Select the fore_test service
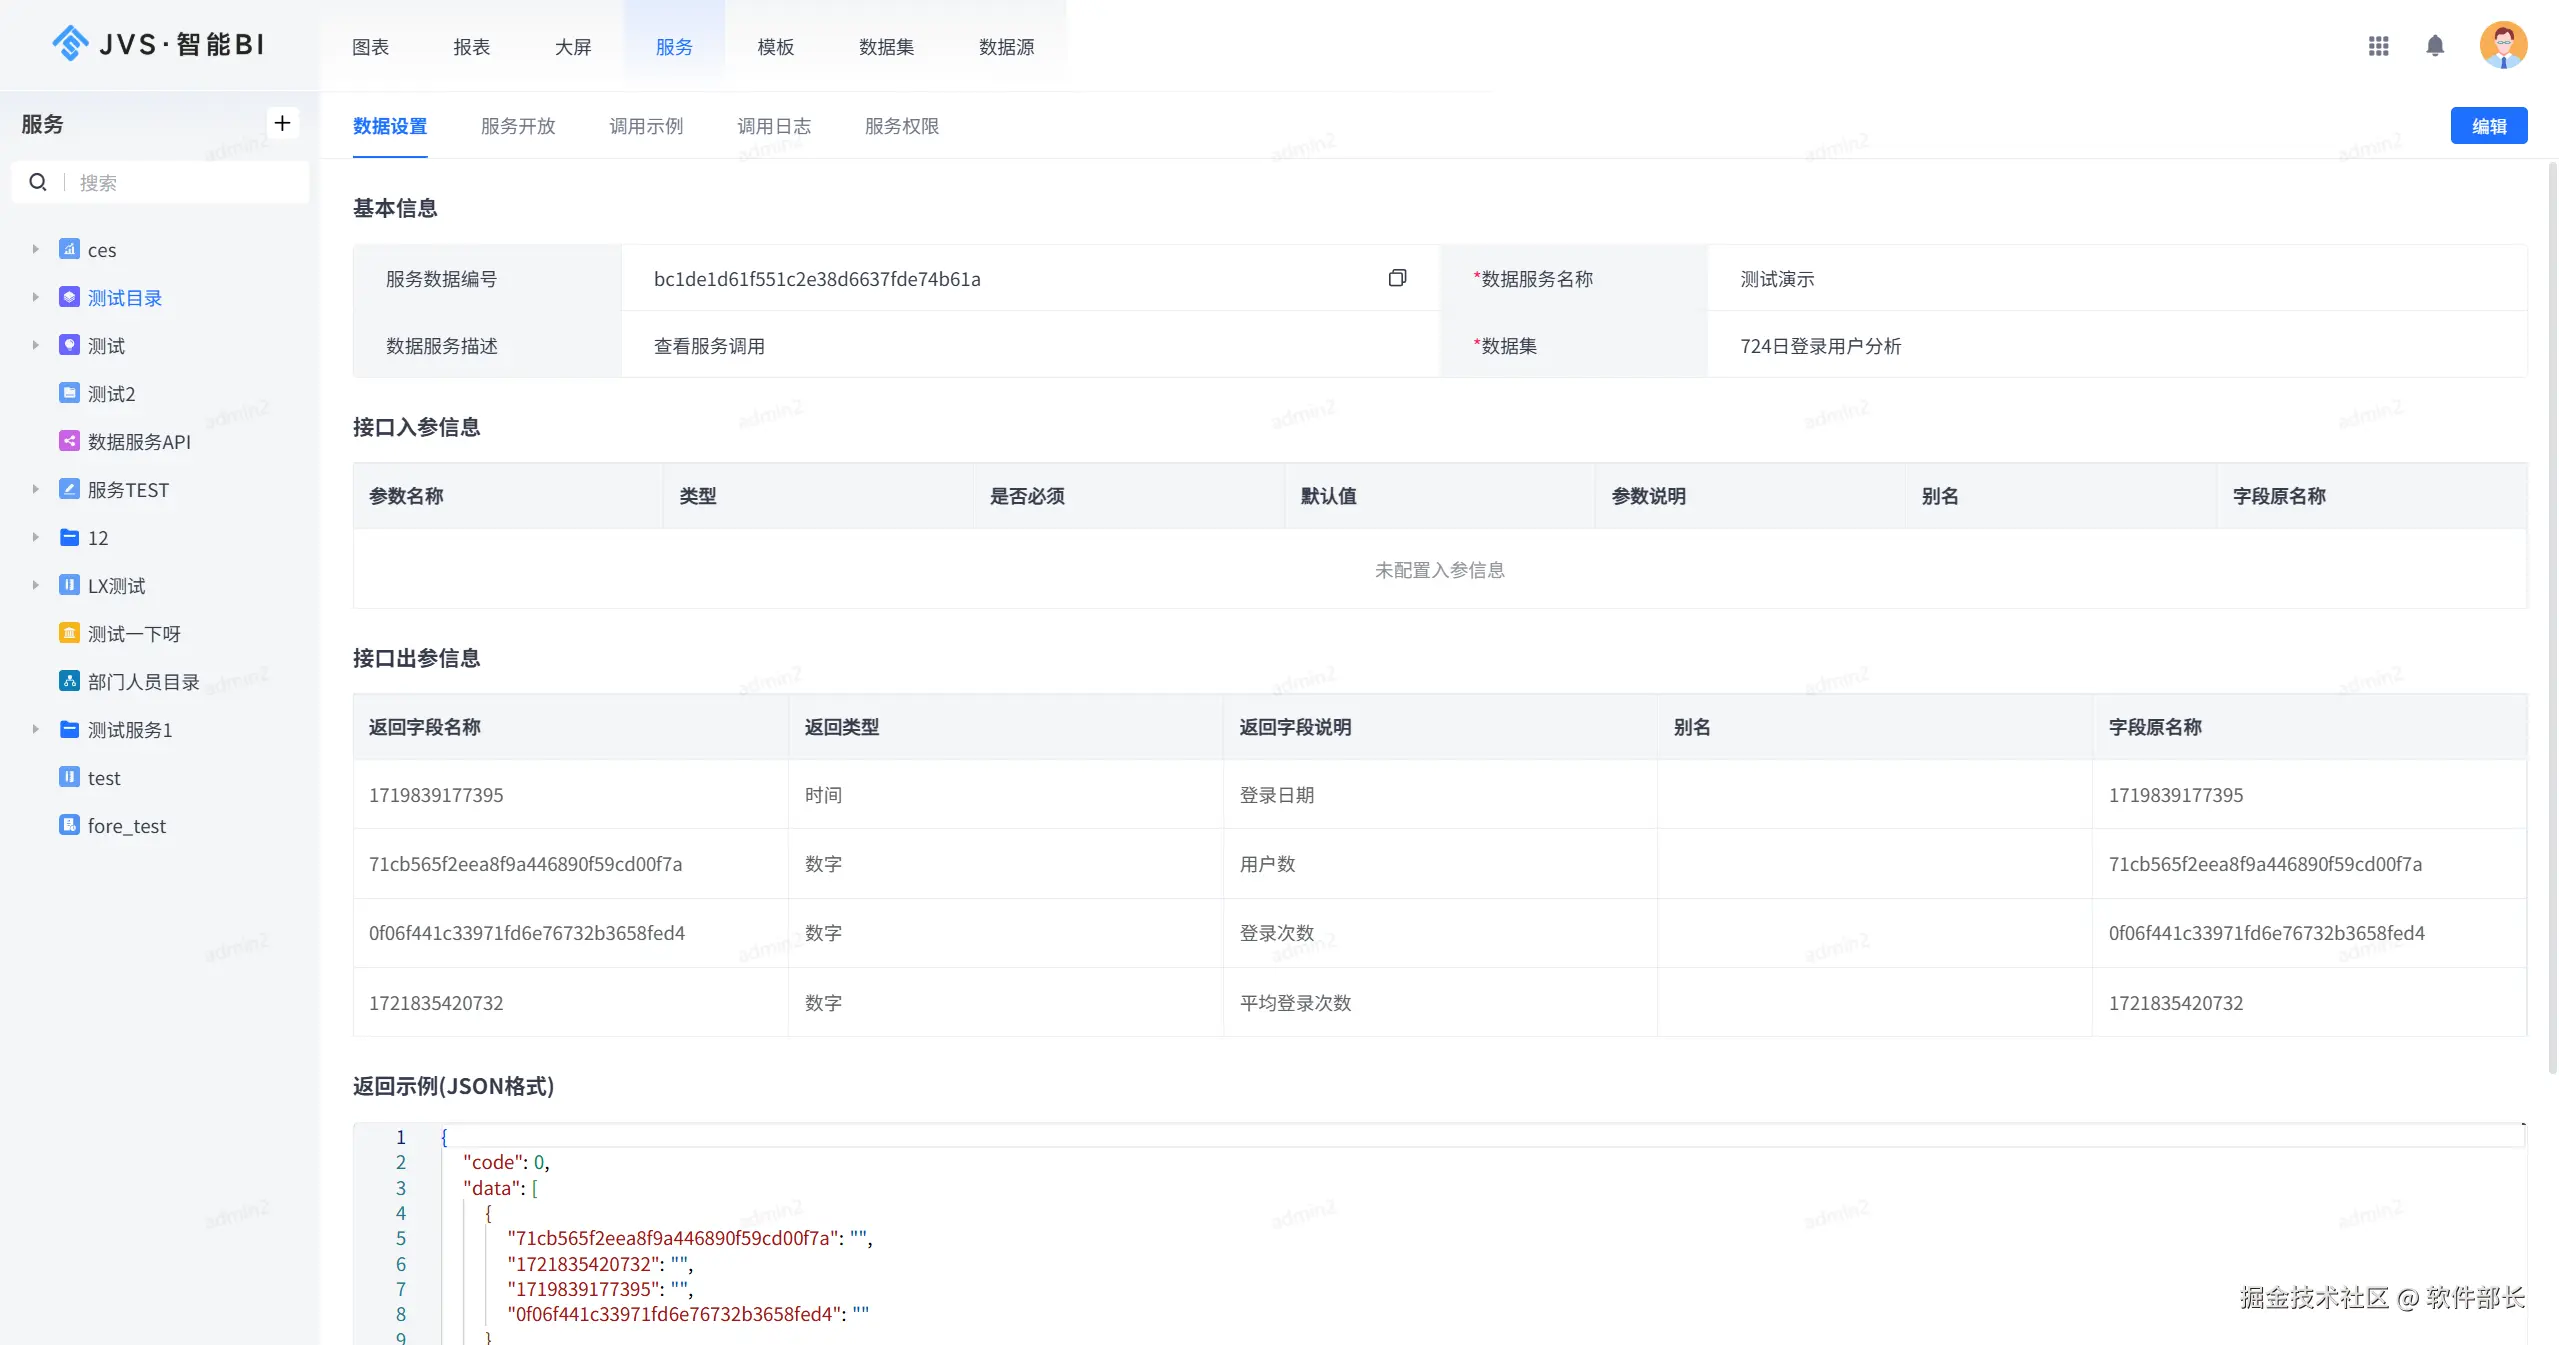 (126, 826)
